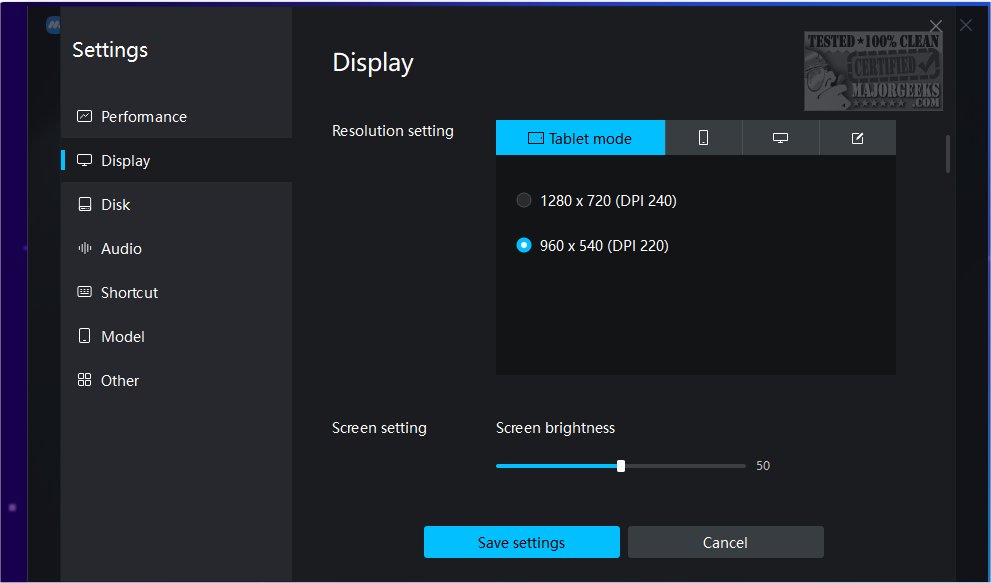Click the settings vertical scrollbar thumb
The height and width of the screenshot is (583, 991).
[x=947, y=154]
